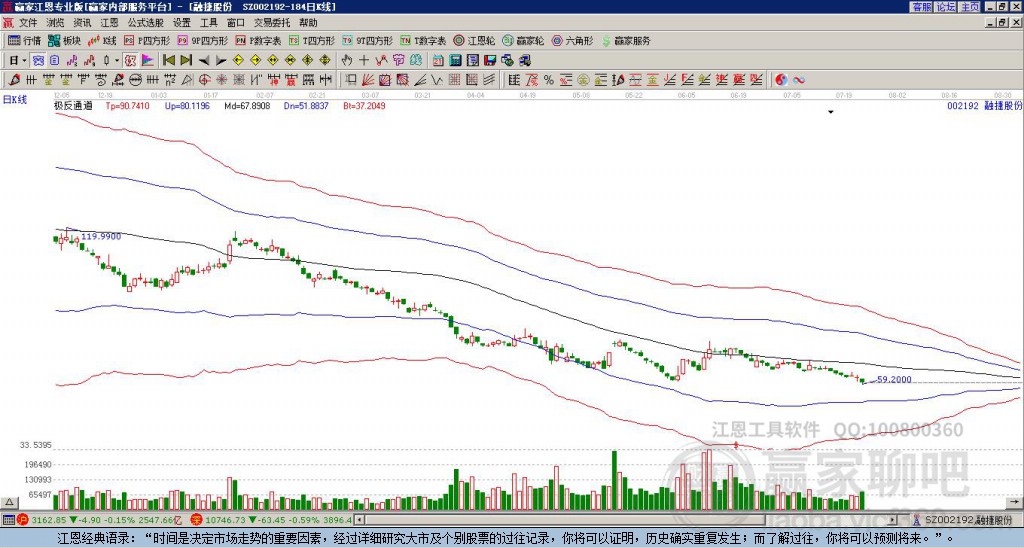The image size is (1024, 548).
Task: Open the 江恩轮 Gann wheel tool
Action: click(475, 40)
